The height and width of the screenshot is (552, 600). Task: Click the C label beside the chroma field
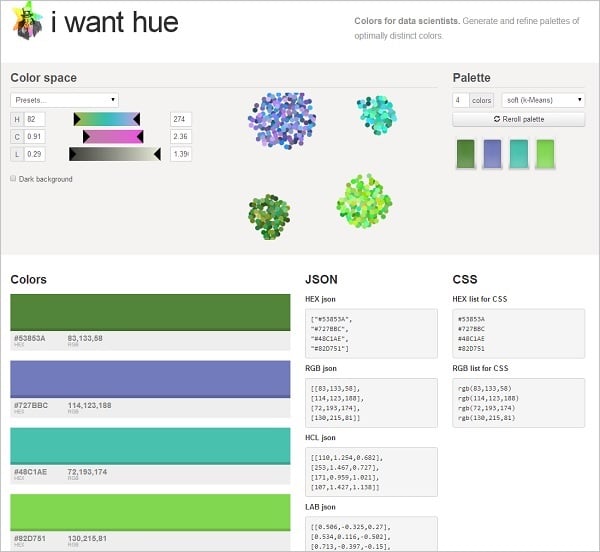(17, 137)
